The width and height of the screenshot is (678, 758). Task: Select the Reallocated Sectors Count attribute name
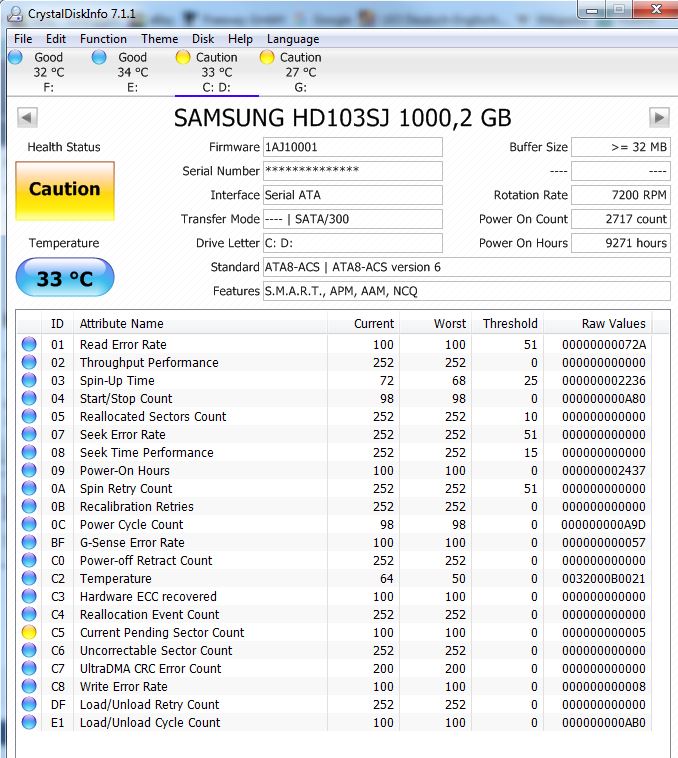pyautogui.click(x=153, y=416)
